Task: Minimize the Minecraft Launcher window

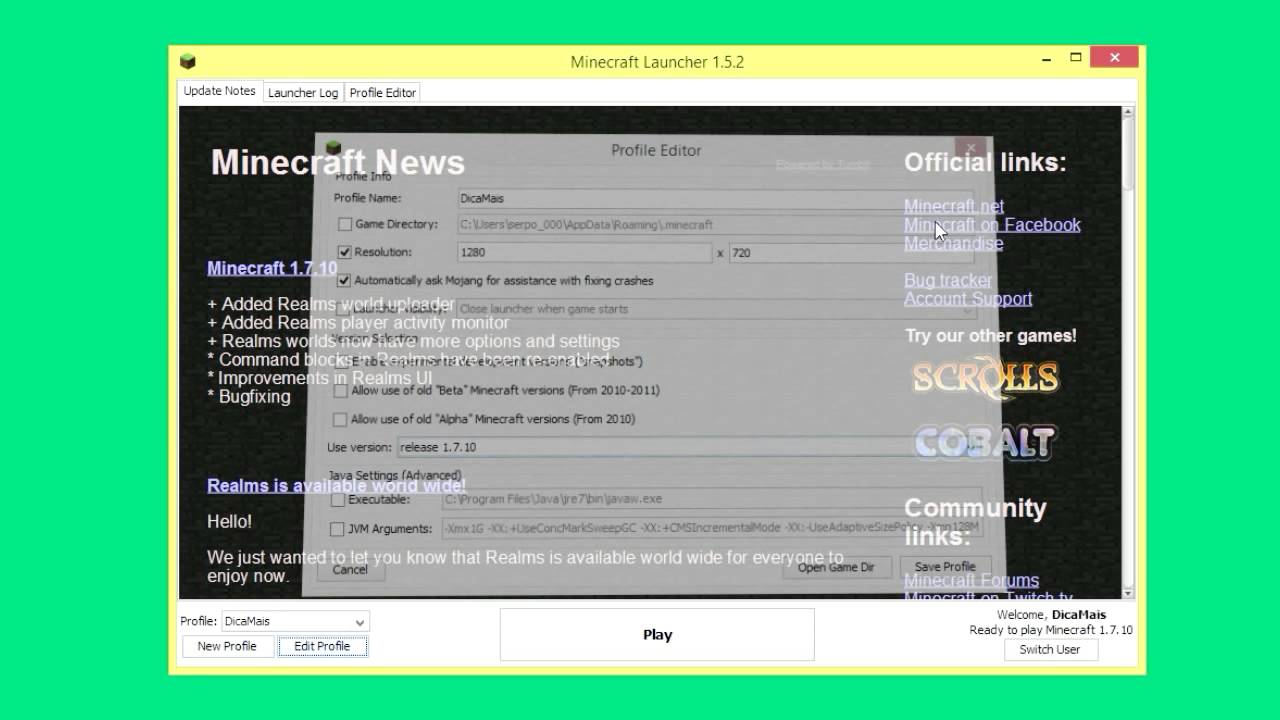Action: click(x=1046, y=58)
